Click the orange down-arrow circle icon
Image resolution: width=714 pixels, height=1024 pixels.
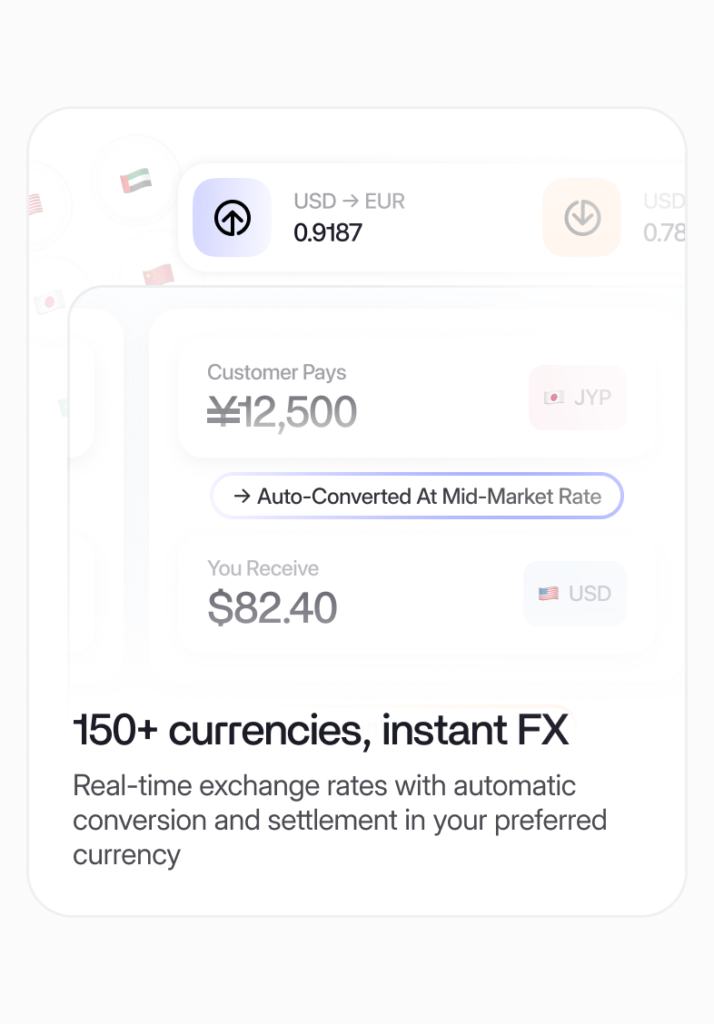point(582,218)
